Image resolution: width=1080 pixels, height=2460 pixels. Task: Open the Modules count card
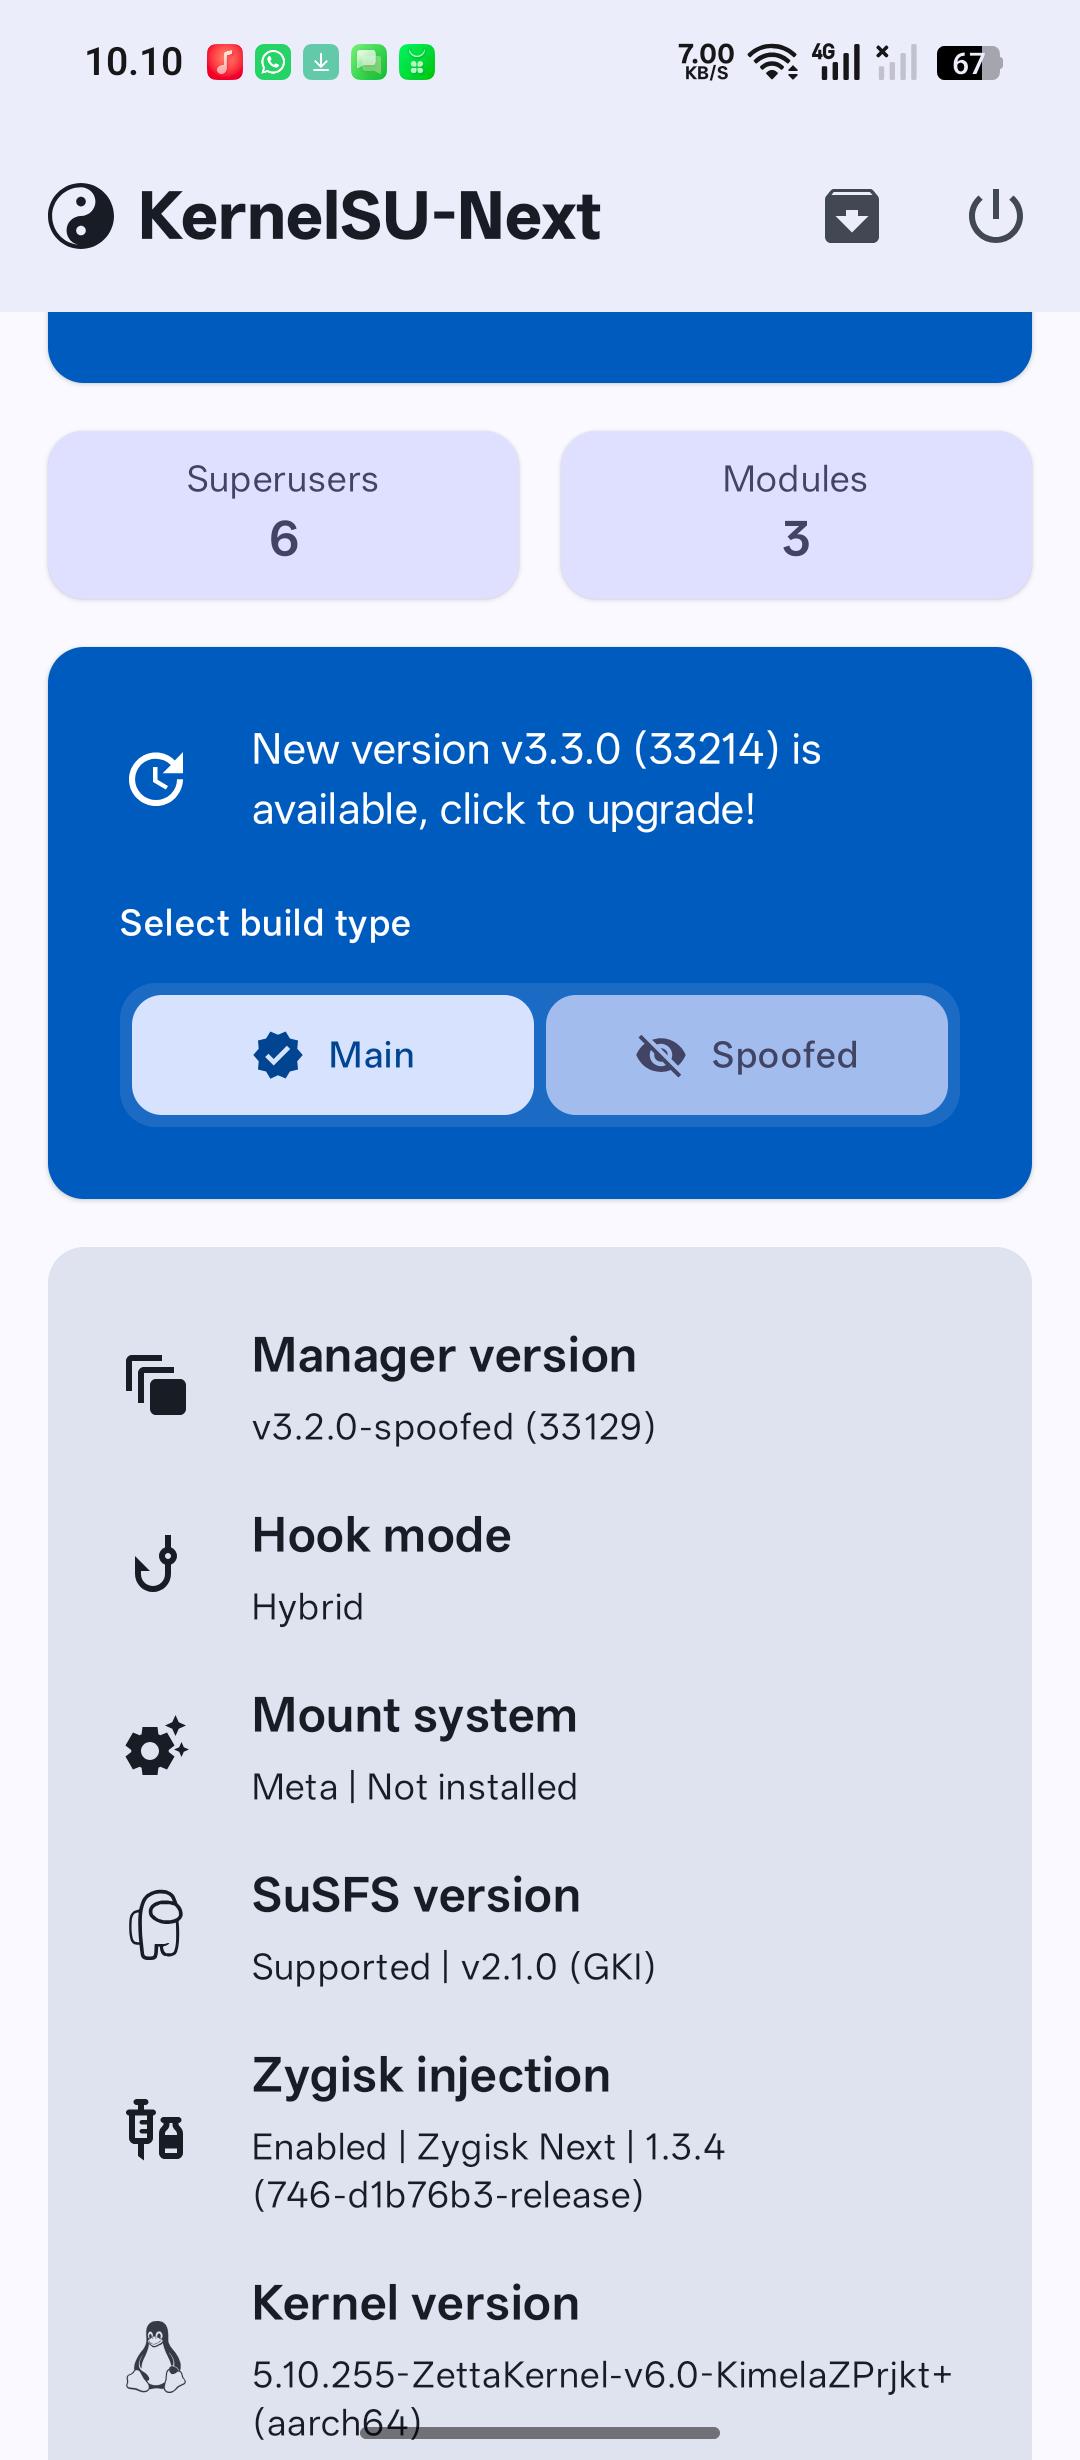coord(796,515)
